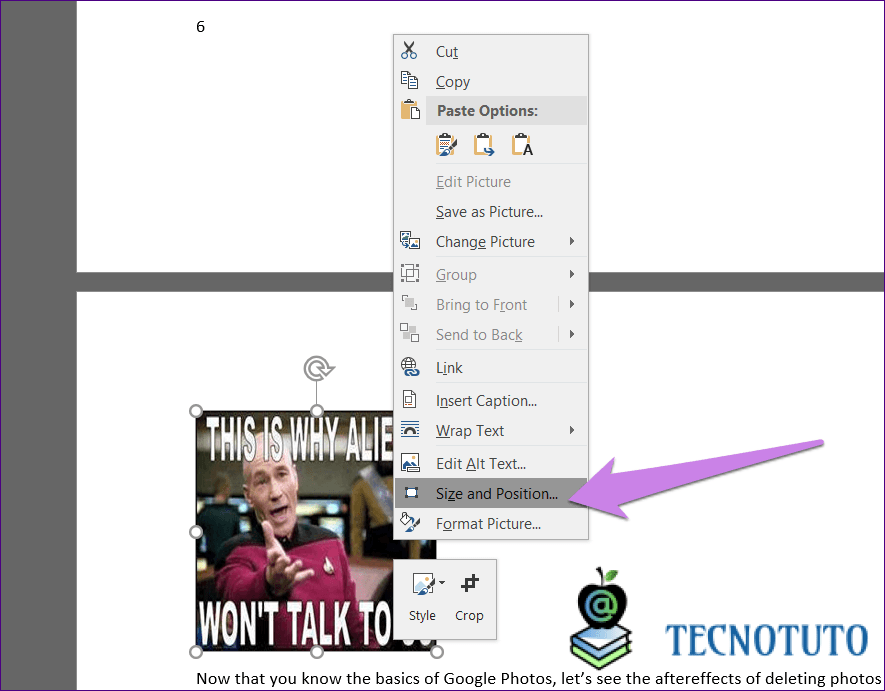Click the middle-left resize handle of picture
Image resolution: width=885 pixels, height=691 pixels.
pyautogui.click(x=196, y=532)
